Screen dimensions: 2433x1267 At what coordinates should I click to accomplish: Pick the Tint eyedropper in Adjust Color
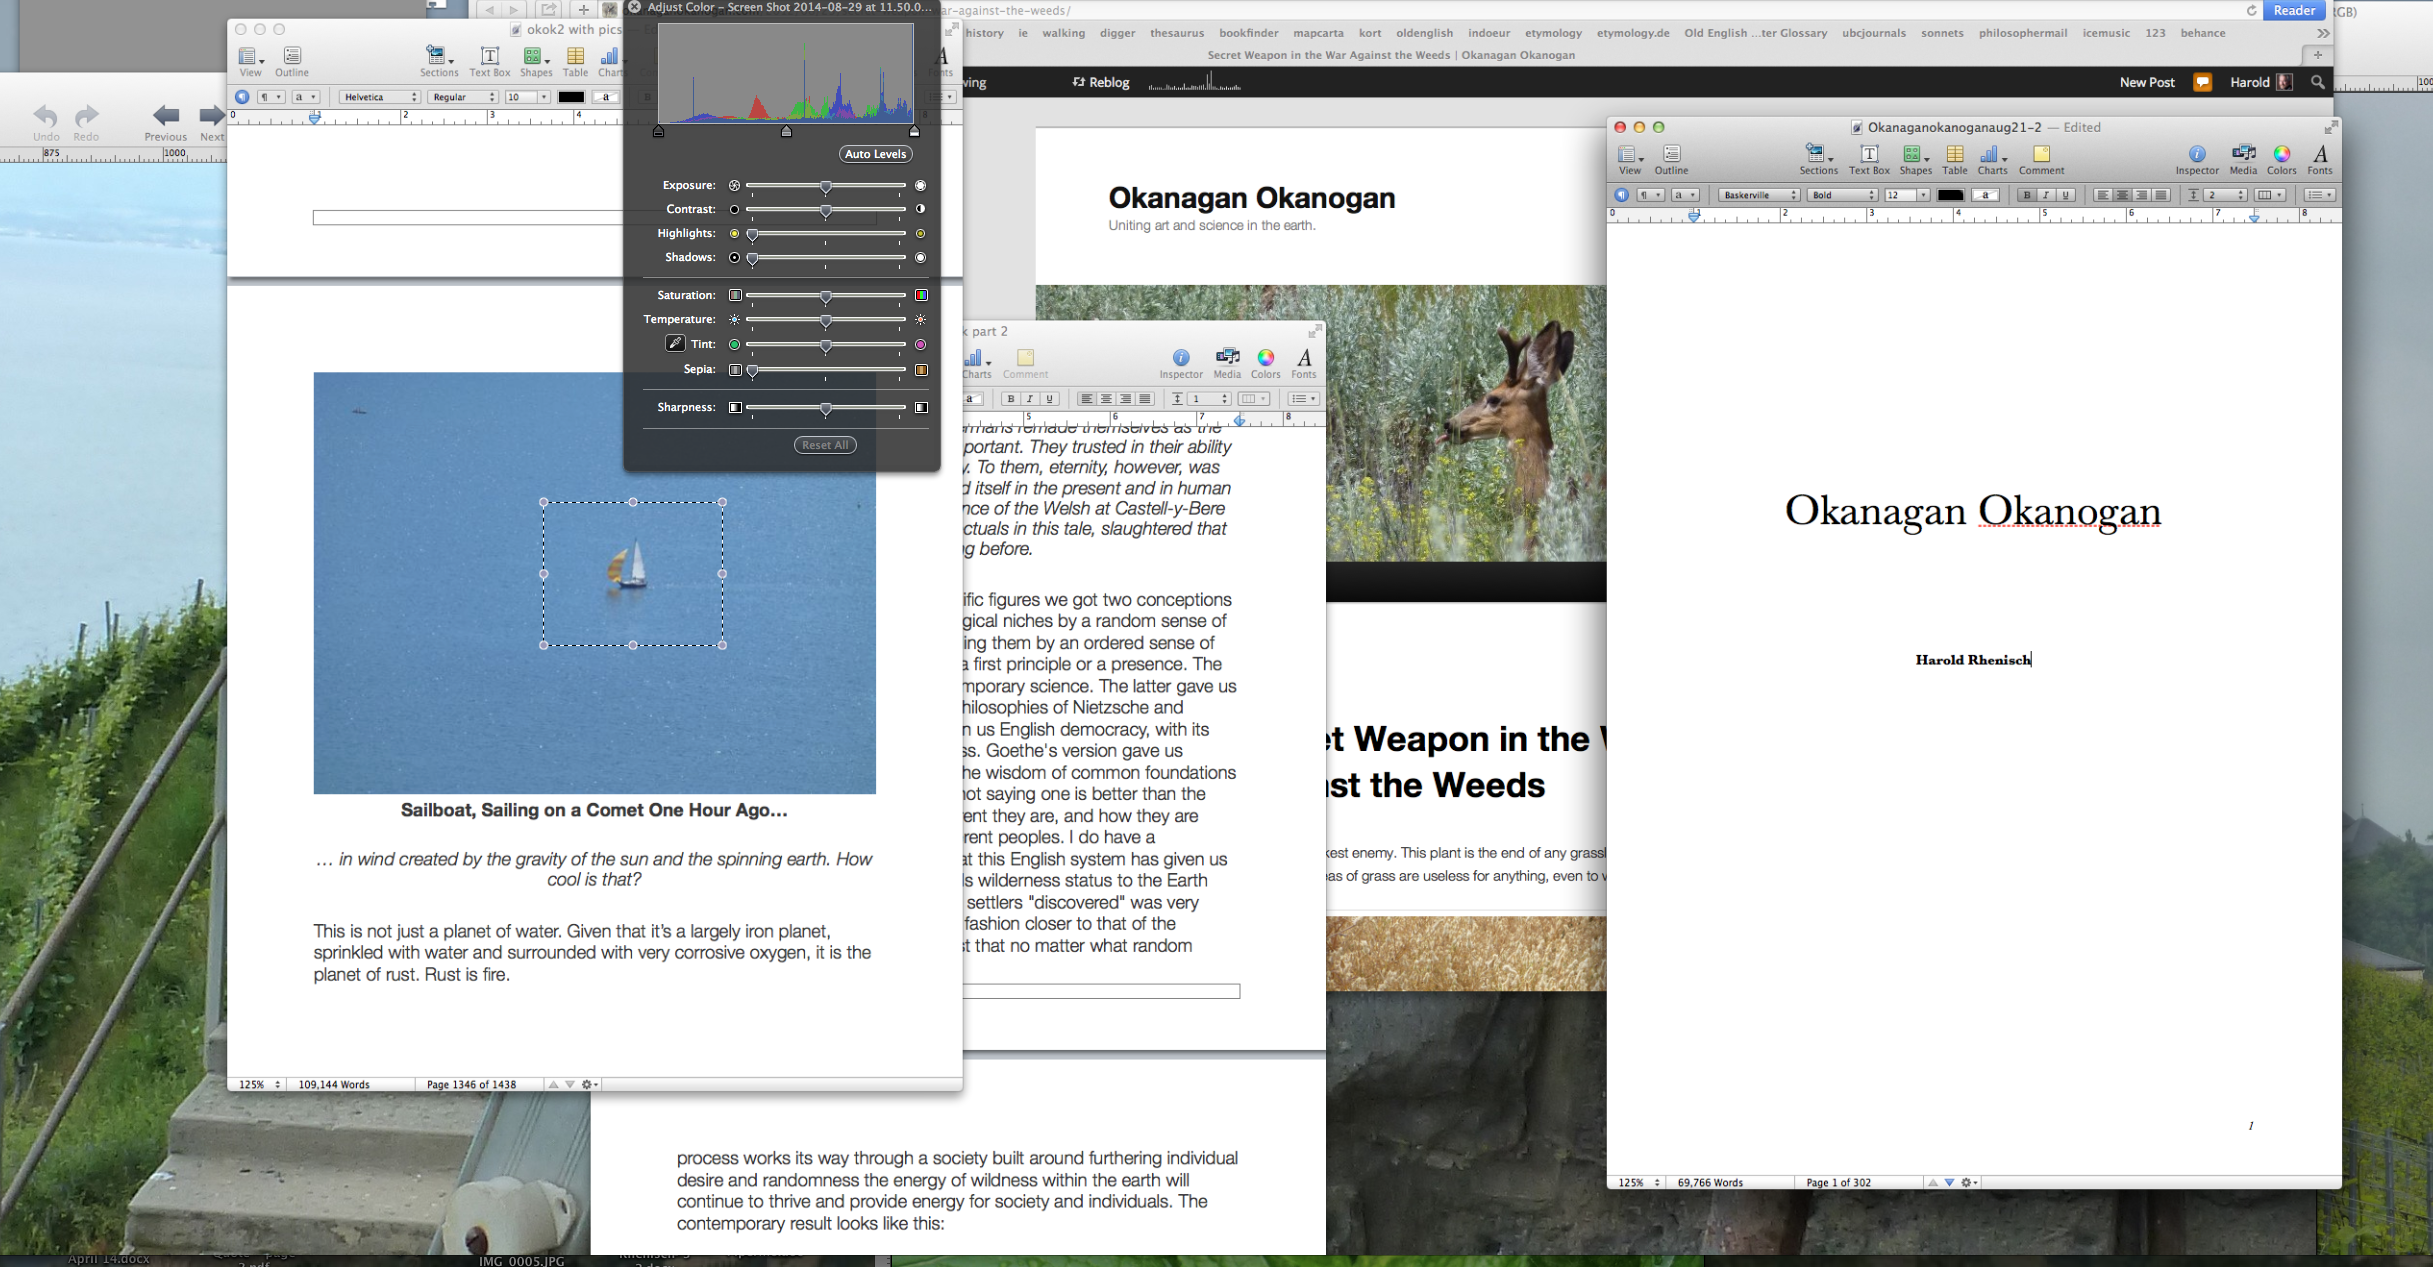coord(675,344)
